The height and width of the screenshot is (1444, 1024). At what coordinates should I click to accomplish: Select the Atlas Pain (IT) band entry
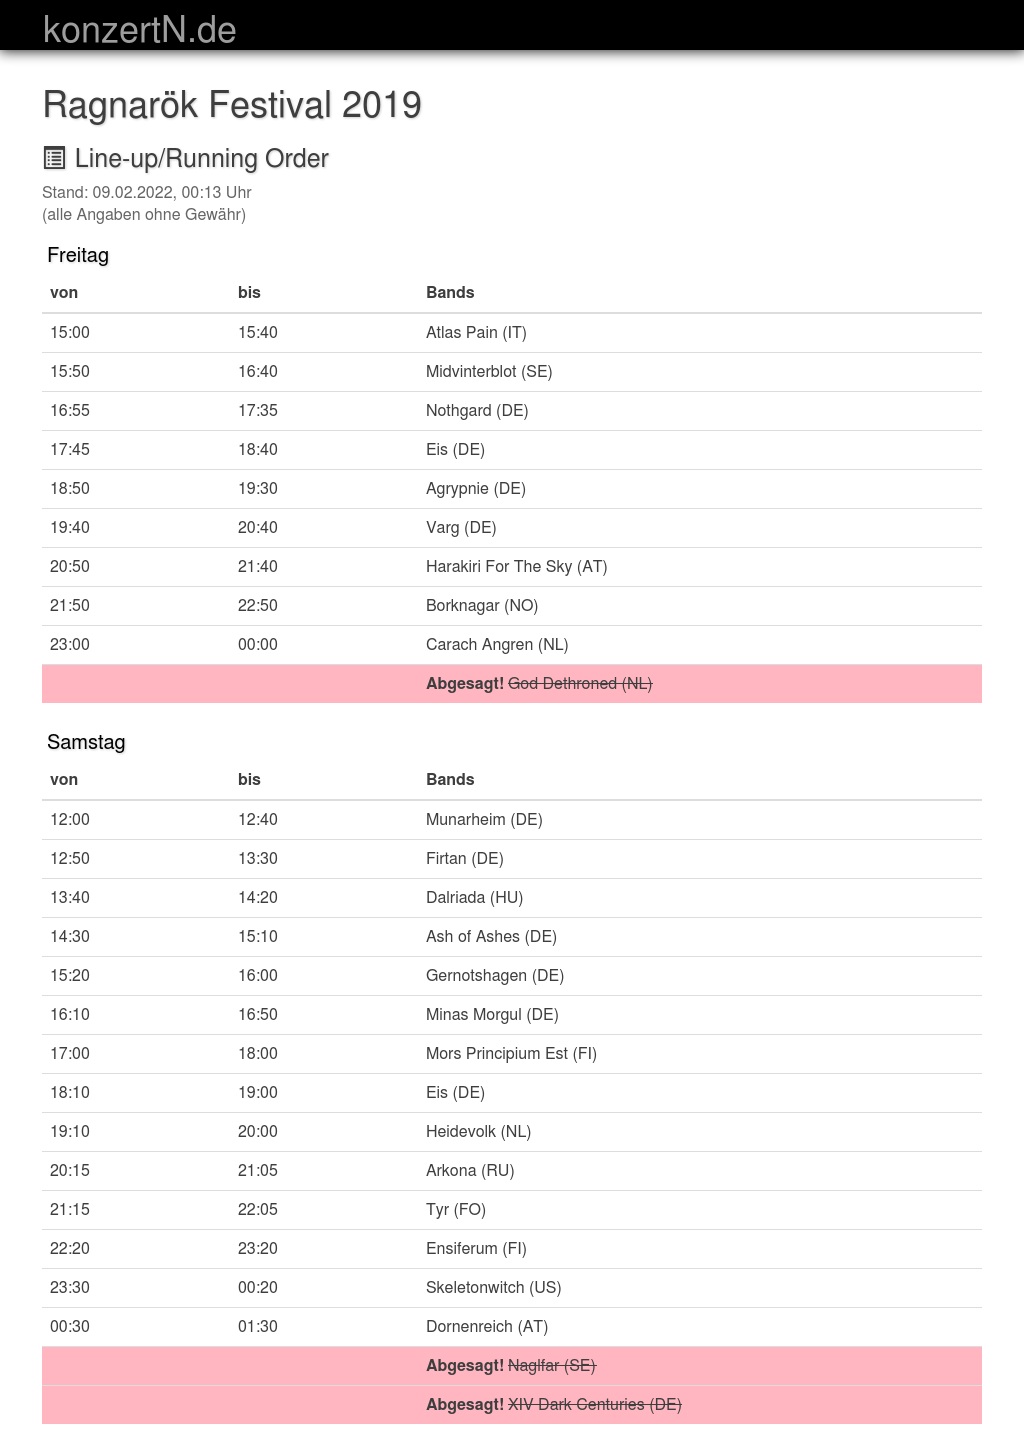(x=476, y=332)
